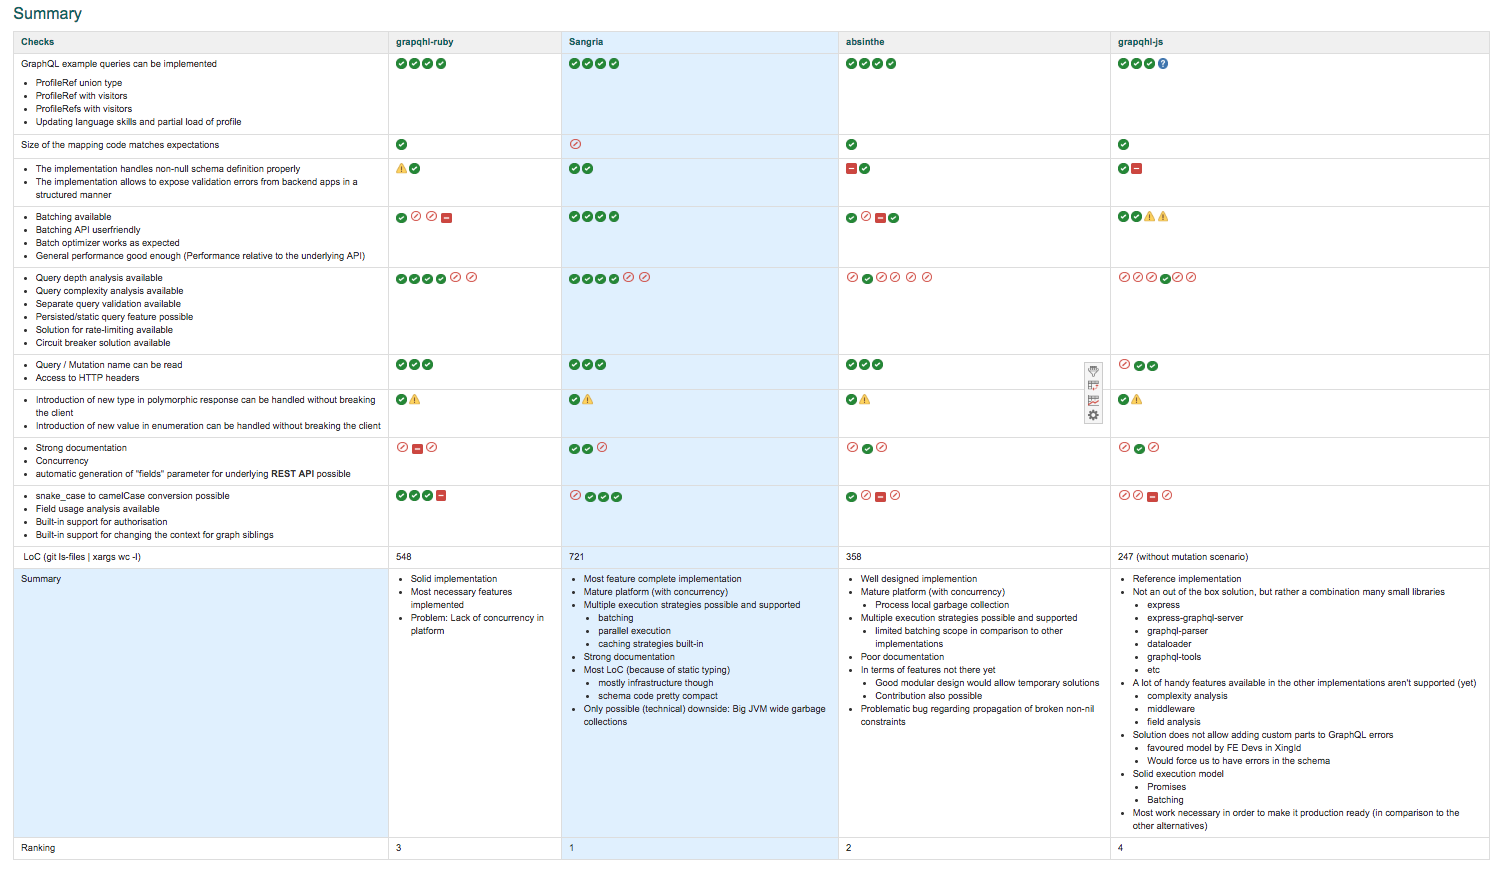Click grapqhl-js green check in Strong documentation row
Viewport: 1502px width, 875px height.
(1139, 448)
